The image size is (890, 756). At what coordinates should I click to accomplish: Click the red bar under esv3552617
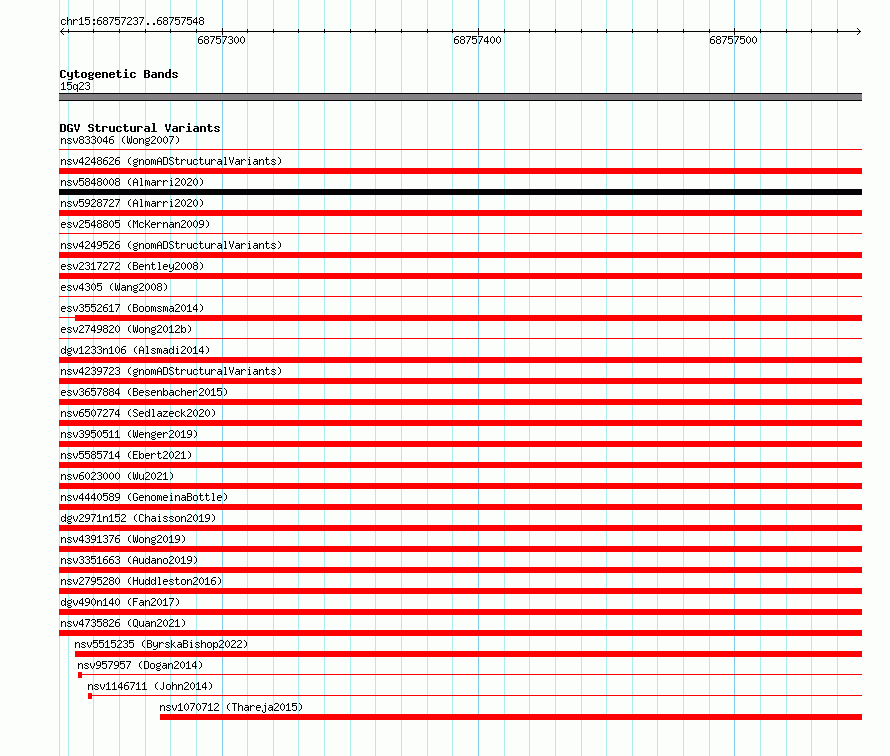[468, 318]
